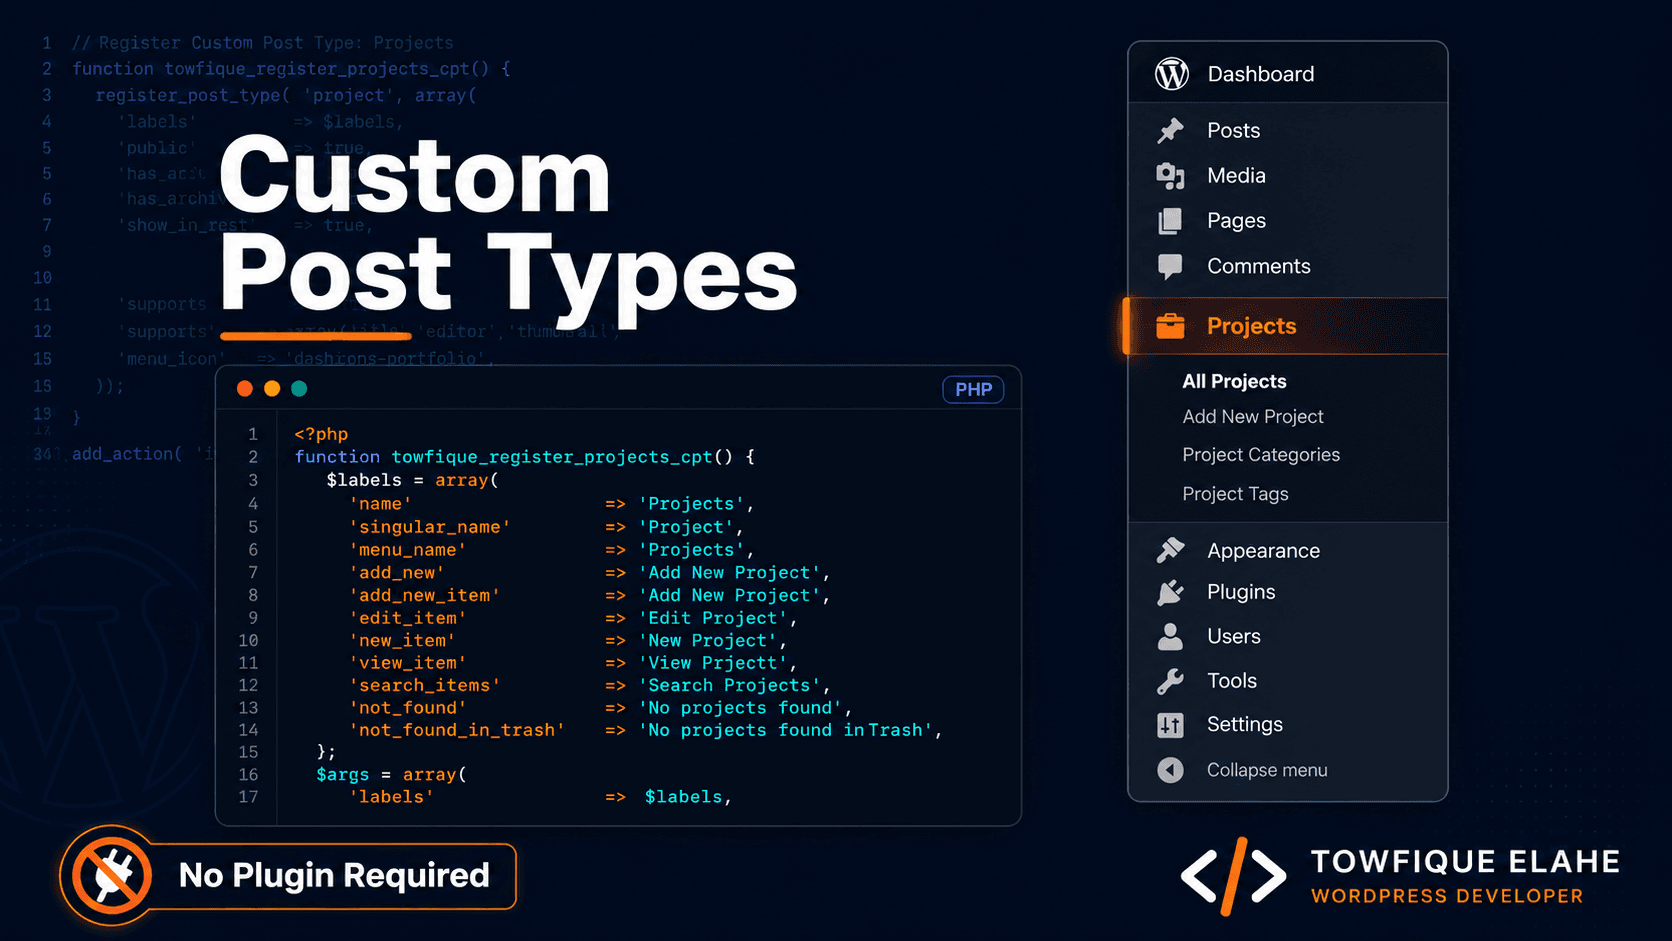Click the 'Search Projects' string value
1672x941 pixels.
(x=729, y=686)
